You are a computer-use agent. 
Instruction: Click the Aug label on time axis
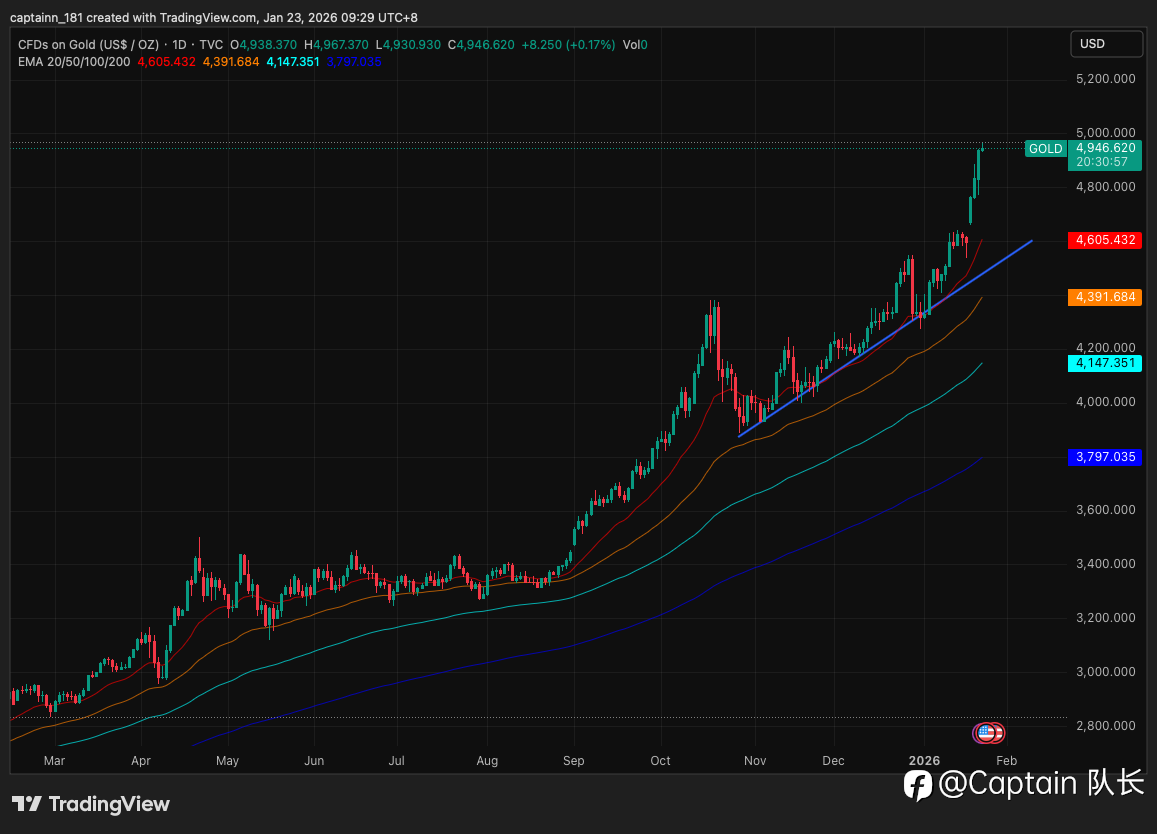(x=487, y=761)
